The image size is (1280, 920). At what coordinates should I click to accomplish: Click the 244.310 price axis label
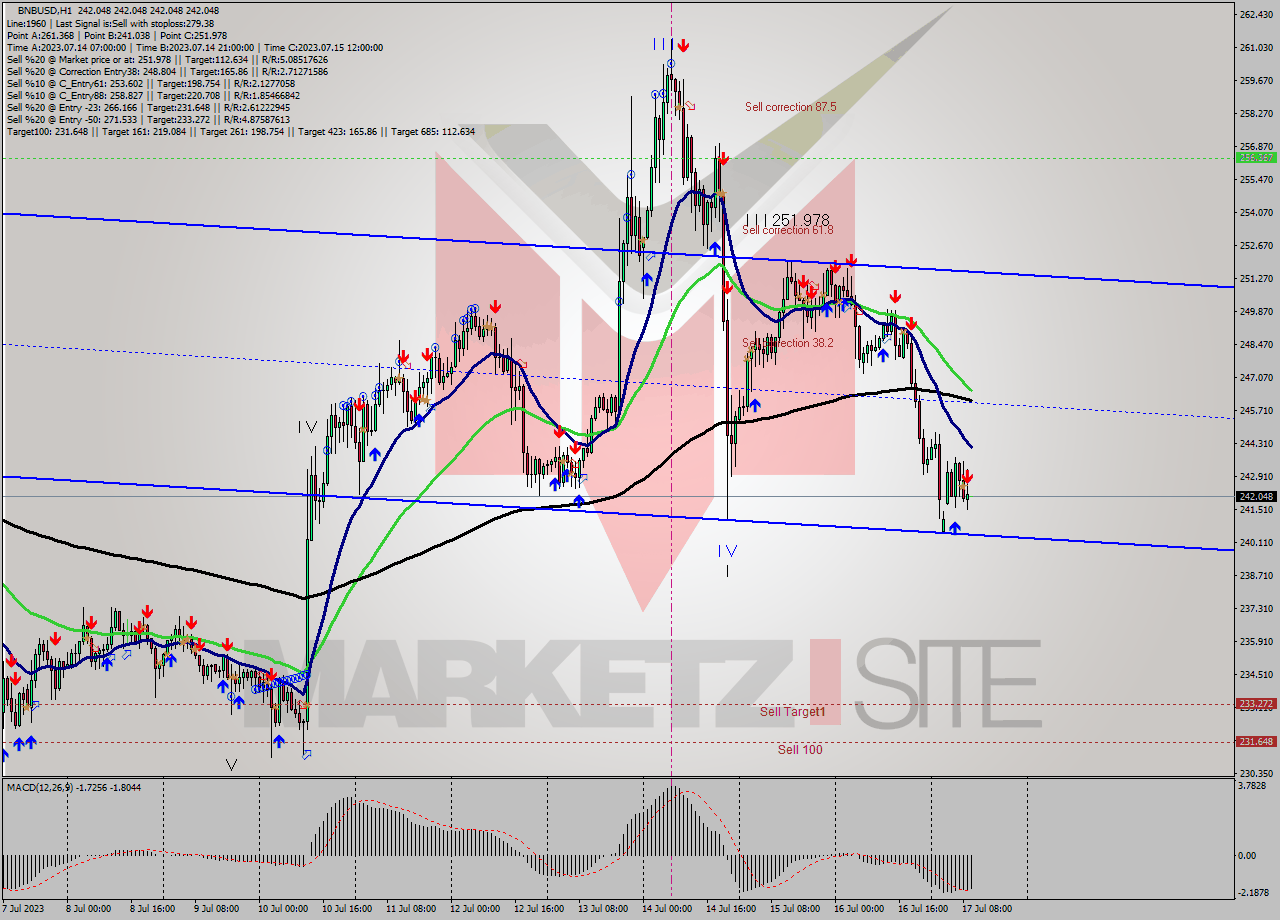coord(1256,443)
